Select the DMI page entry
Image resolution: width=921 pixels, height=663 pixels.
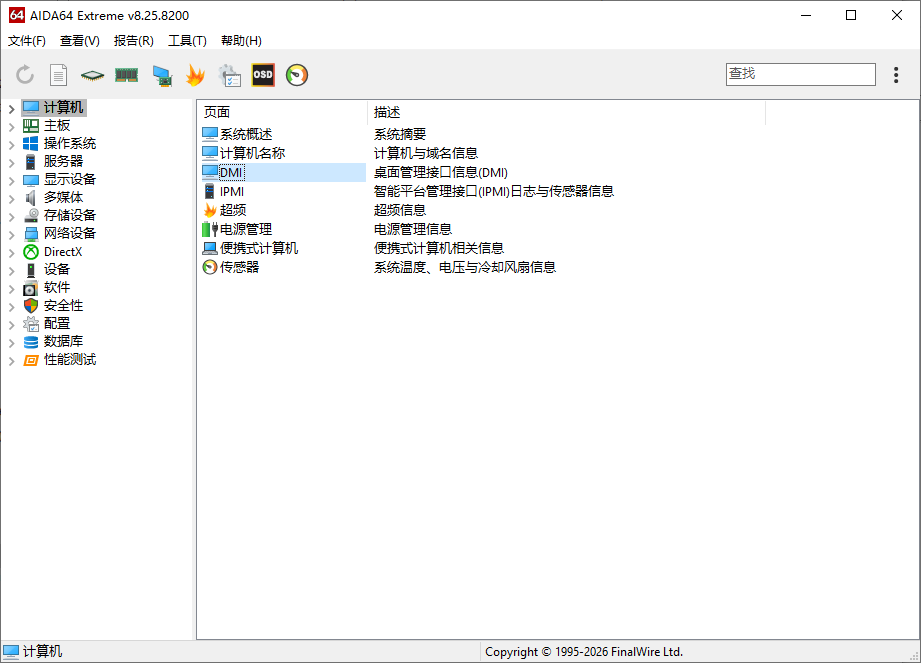230,171
